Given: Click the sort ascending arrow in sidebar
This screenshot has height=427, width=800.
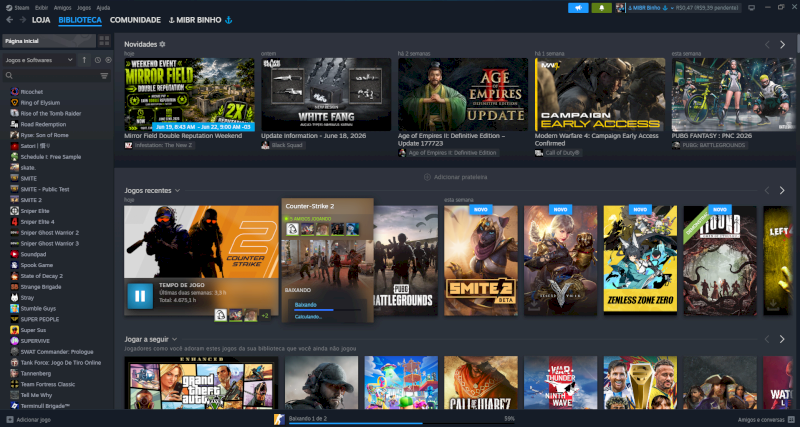Looking at the screenshot, I should [84, 60].
